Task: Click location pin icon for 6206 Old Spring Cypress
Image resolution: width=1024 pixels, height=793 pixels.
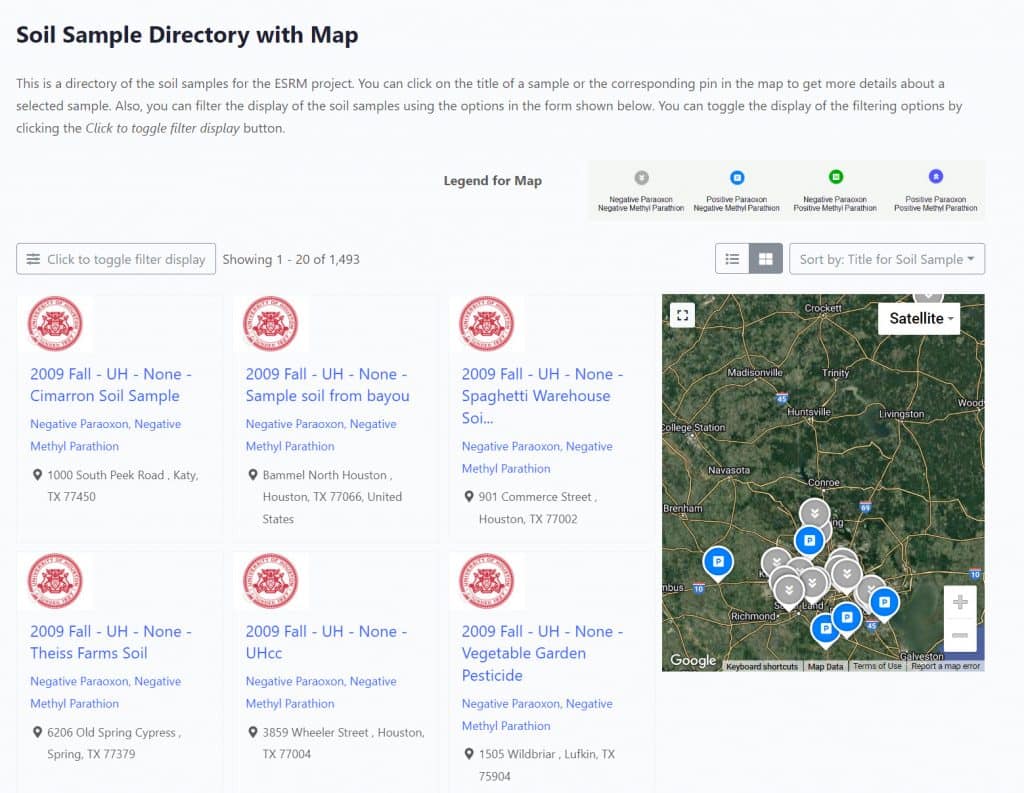Action: pyautogui.click(x=37, y=732)
